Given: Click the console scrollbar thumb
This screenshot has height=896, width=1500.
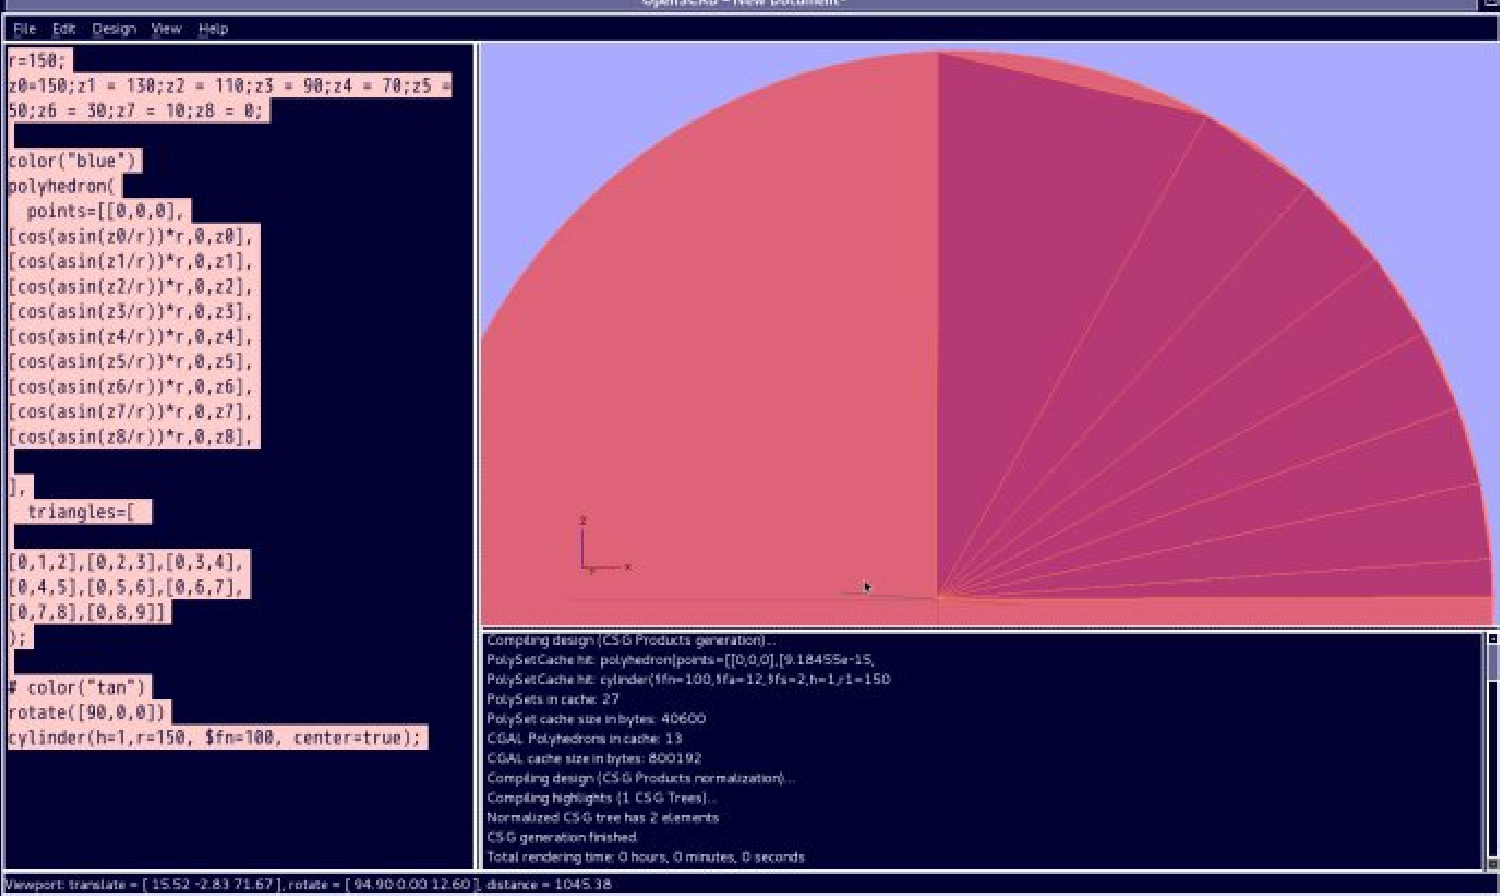Looking at the screenshot, I should 1492,662.
